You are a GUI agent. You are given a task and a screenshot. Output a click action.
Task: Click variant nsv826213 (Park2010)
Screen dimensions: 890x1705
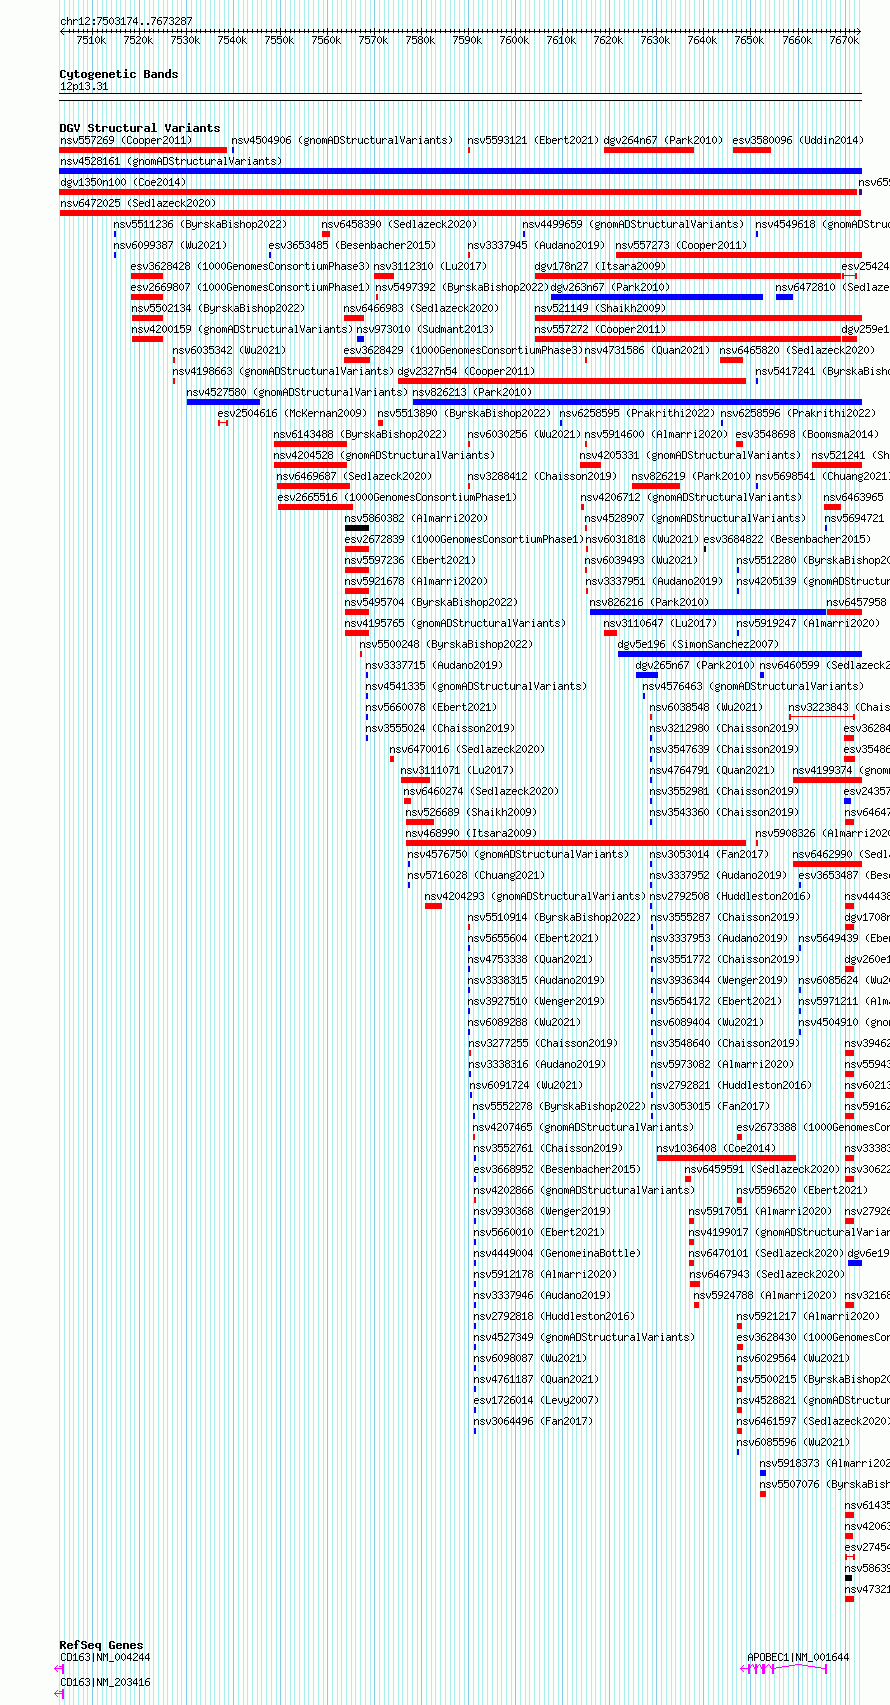472,392
